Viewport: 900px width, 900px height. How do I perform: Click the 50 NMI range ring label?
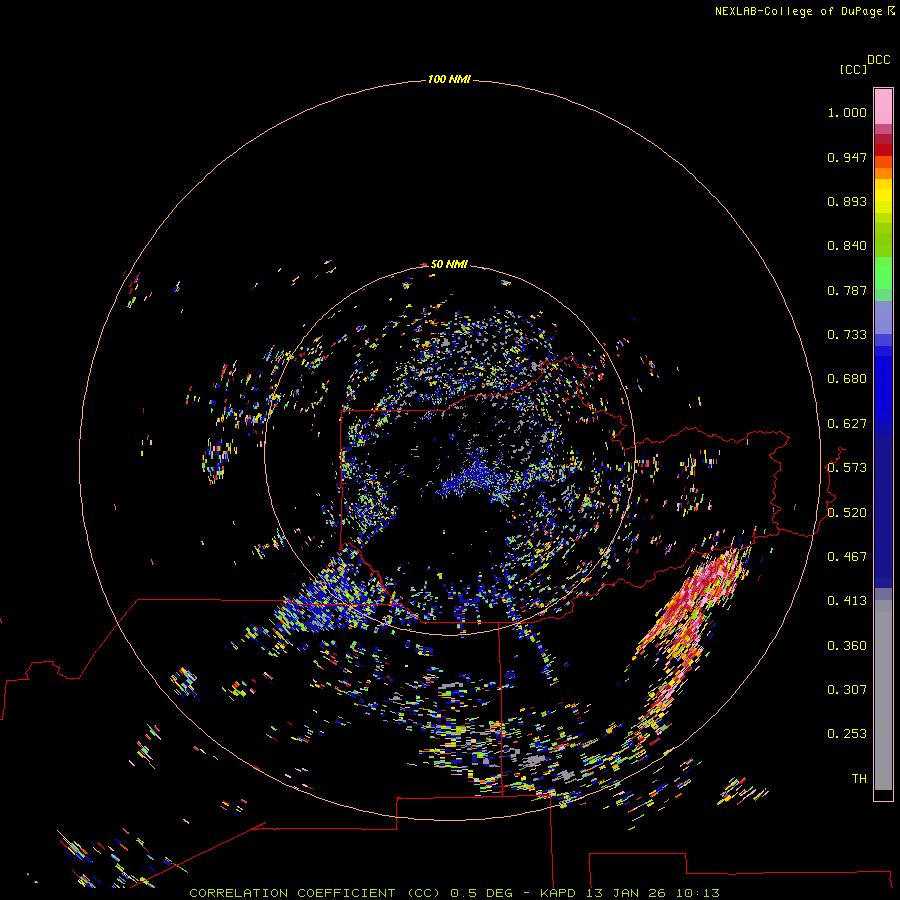[449, 264]
